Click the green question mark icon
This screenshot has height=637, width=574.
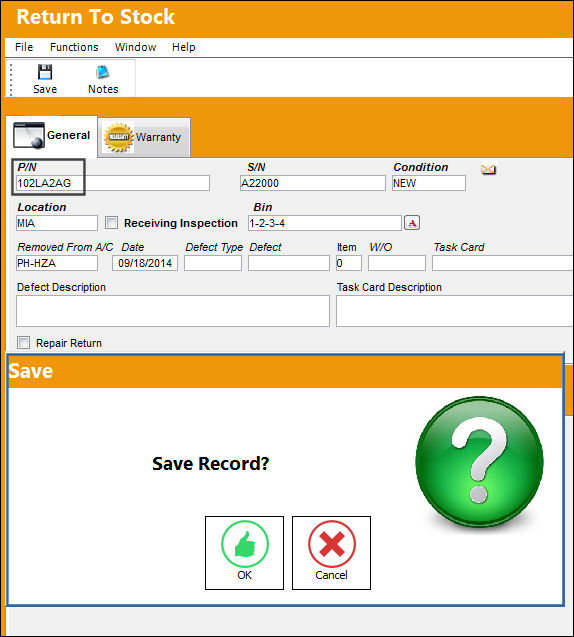(x=479, y=462)
